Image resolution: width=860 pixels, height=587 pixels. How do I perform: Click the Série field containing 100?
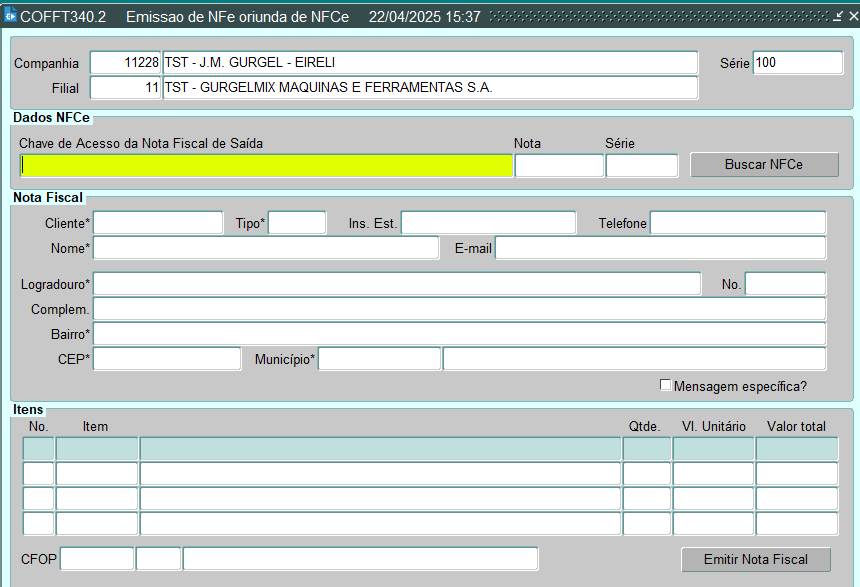pos(797,63)
